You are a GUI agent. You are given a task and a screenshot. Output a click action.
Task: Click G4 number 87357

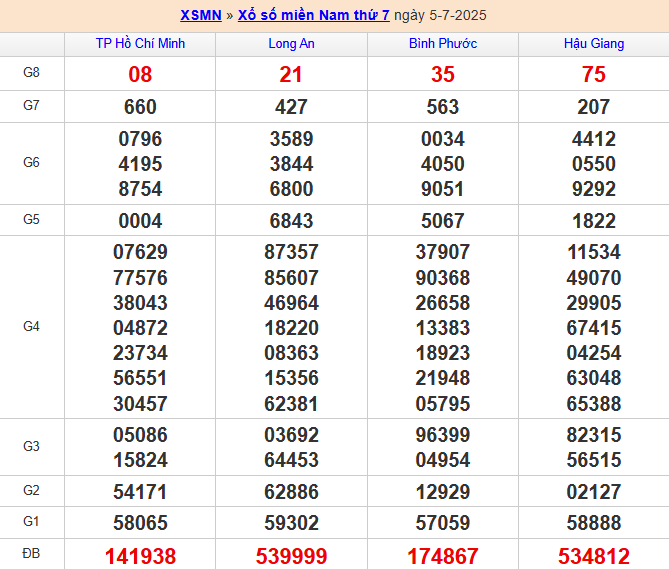pyautogui.click(x=291, y=252)
